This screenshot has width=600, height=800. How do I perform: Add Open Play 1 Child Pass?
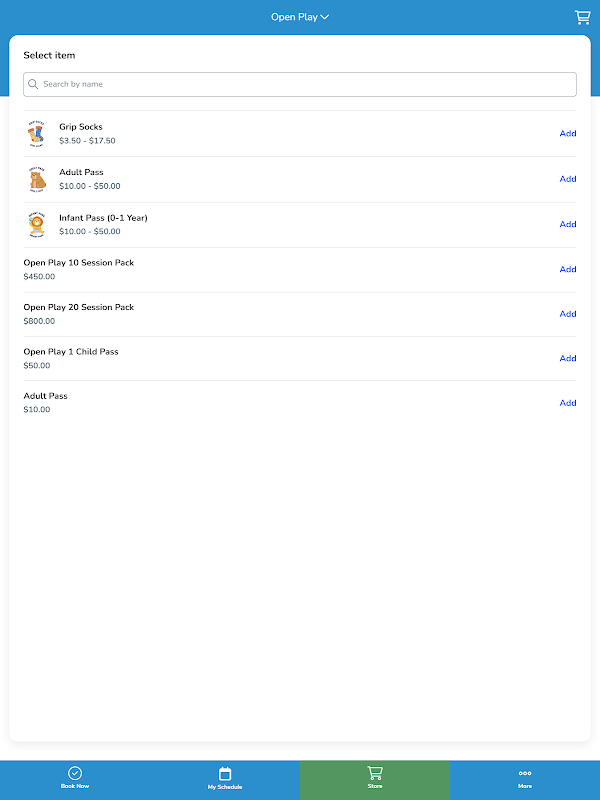coord(568,359)
